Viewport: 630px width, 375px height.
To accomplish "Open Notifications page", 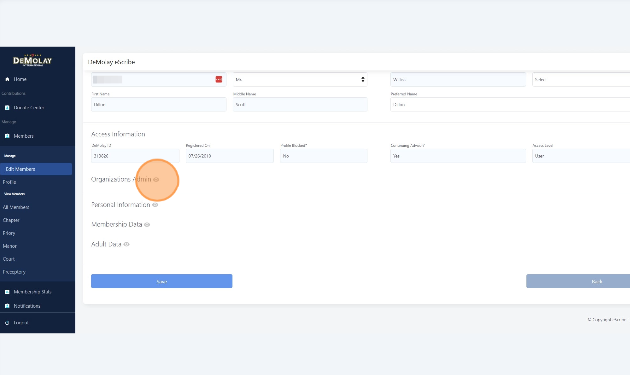I will click(x=27, y=306).
